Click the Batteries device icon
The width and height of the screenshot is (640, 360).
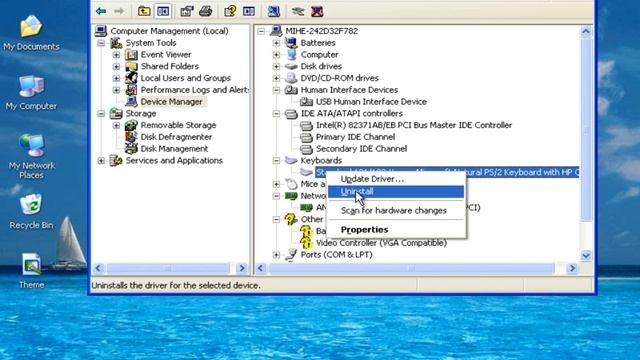[291, 42]
